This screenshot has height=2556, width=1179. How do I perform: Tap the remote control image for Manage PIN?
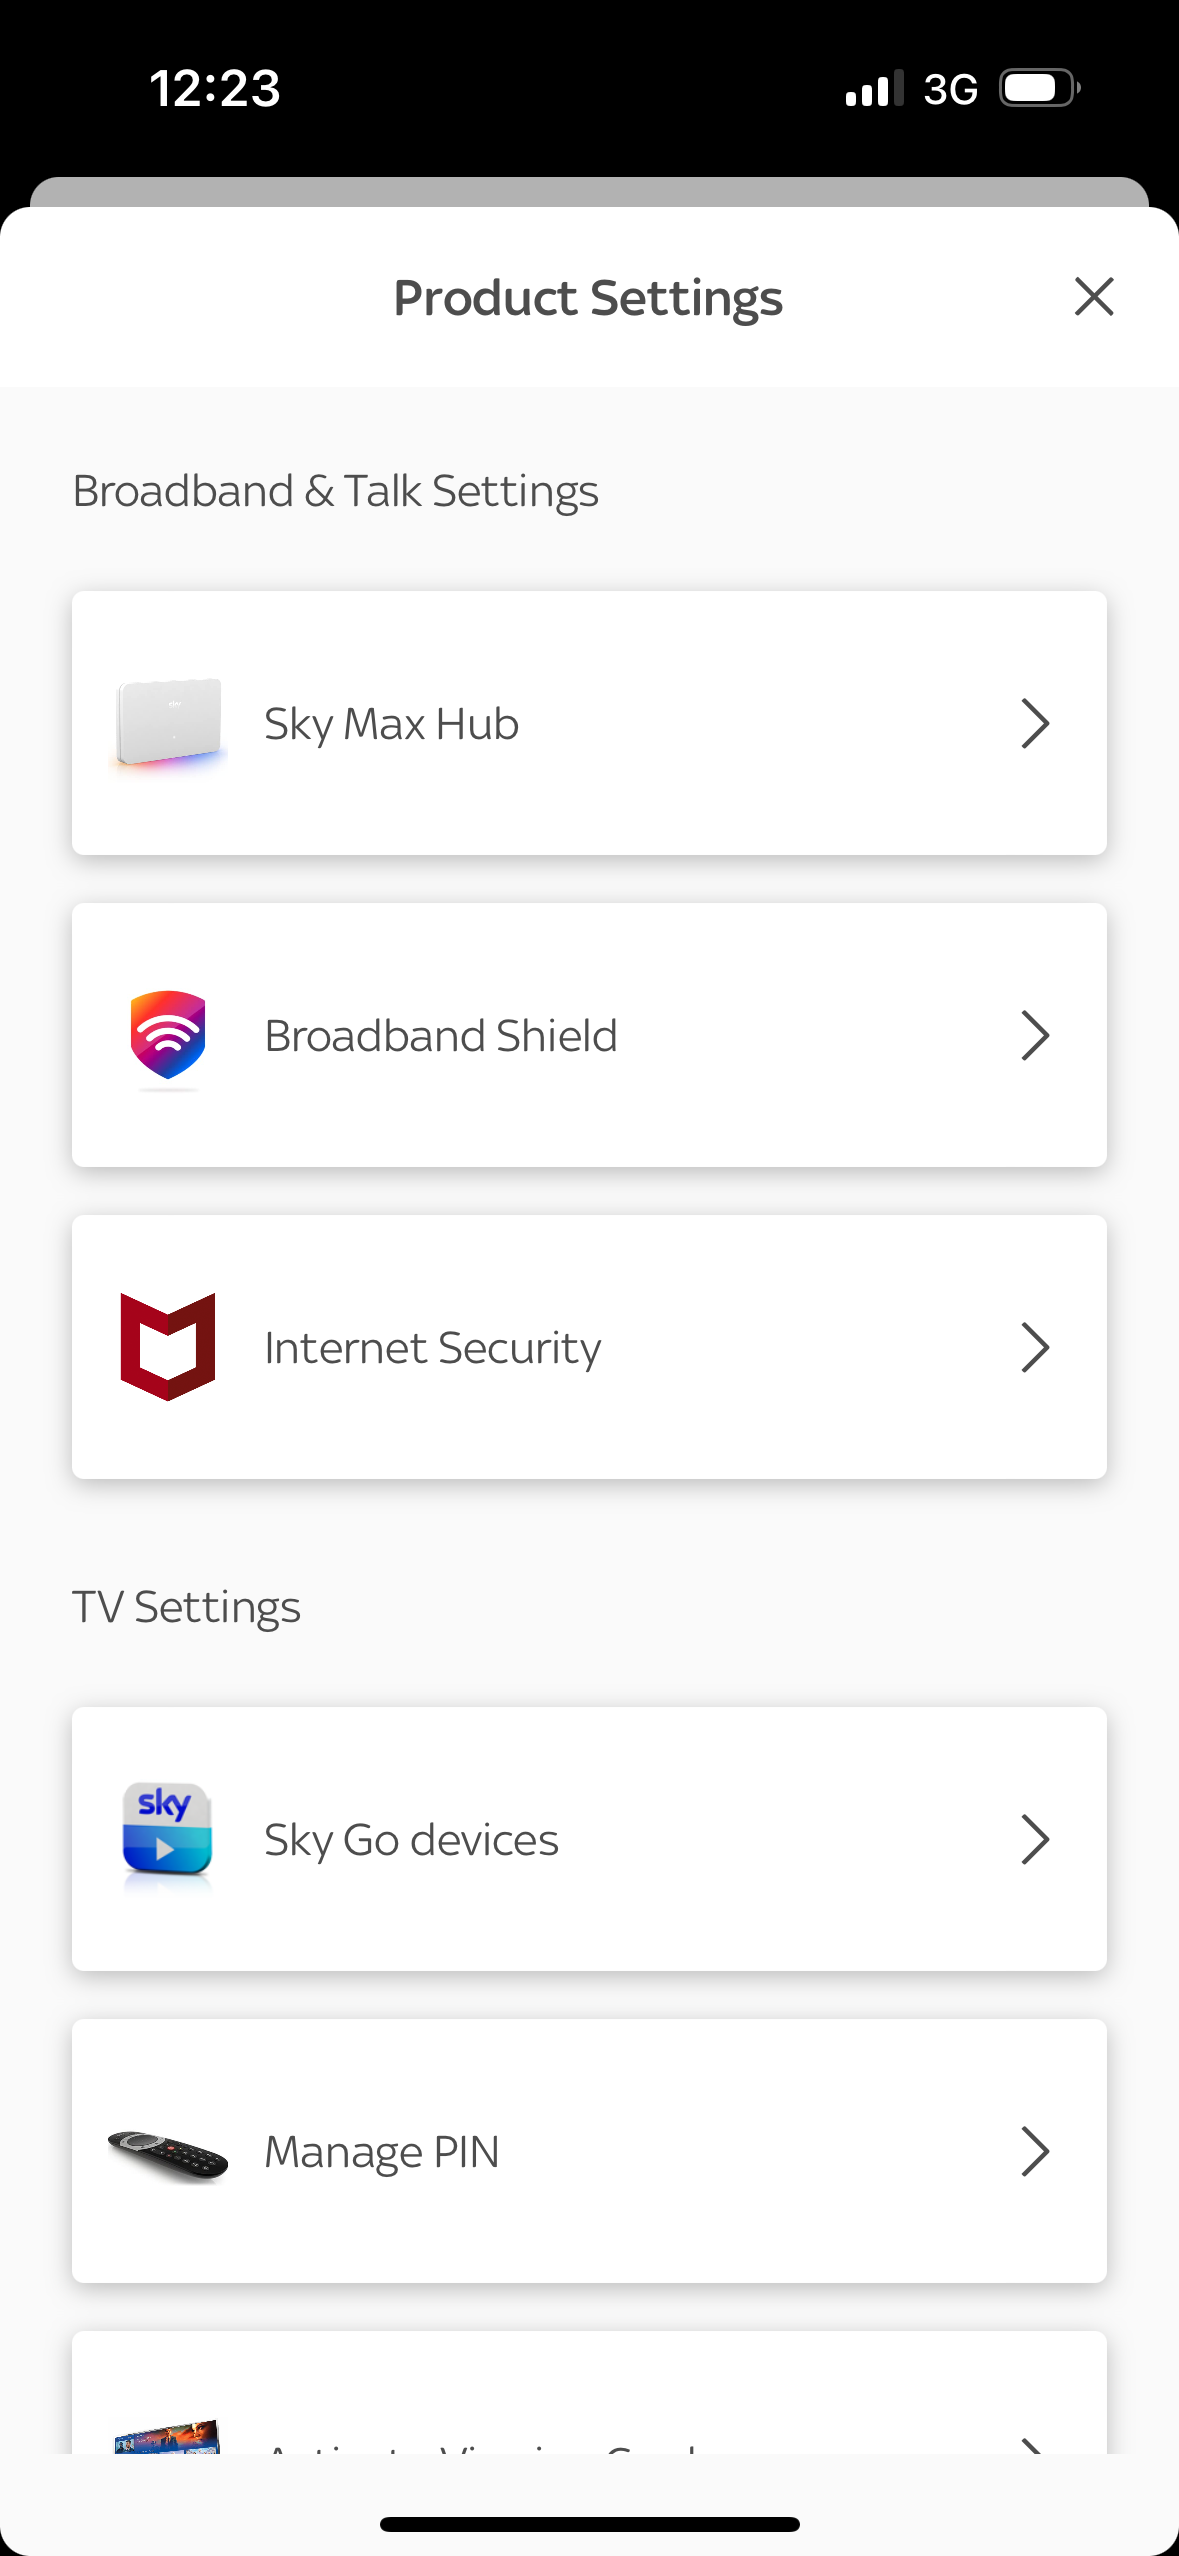(x=168, y=2153)
